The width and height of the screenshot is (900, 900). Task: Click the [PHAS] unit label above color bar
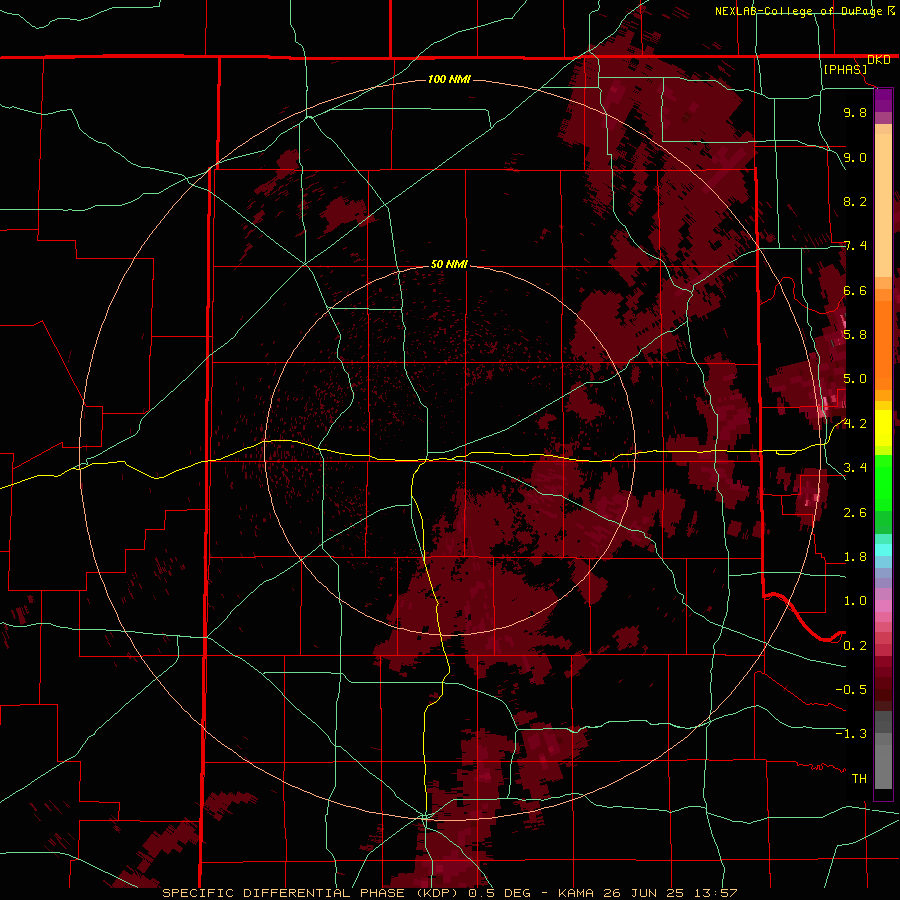[x=845, y=69]
